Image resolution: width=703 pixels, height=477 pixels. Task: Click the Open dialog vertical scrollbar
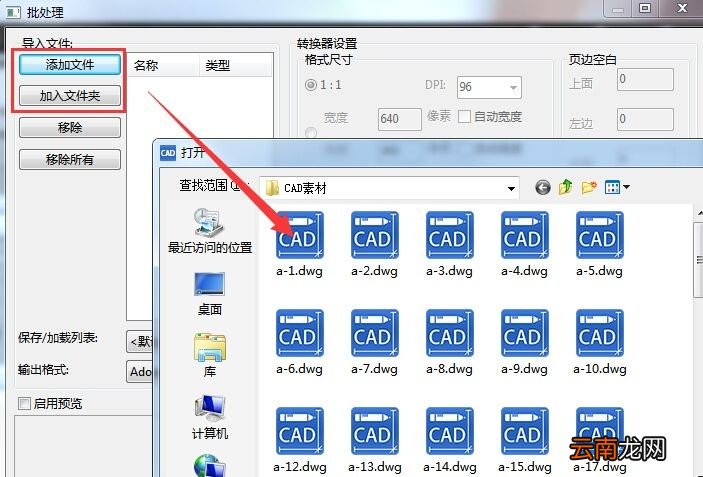coord(699,260)
